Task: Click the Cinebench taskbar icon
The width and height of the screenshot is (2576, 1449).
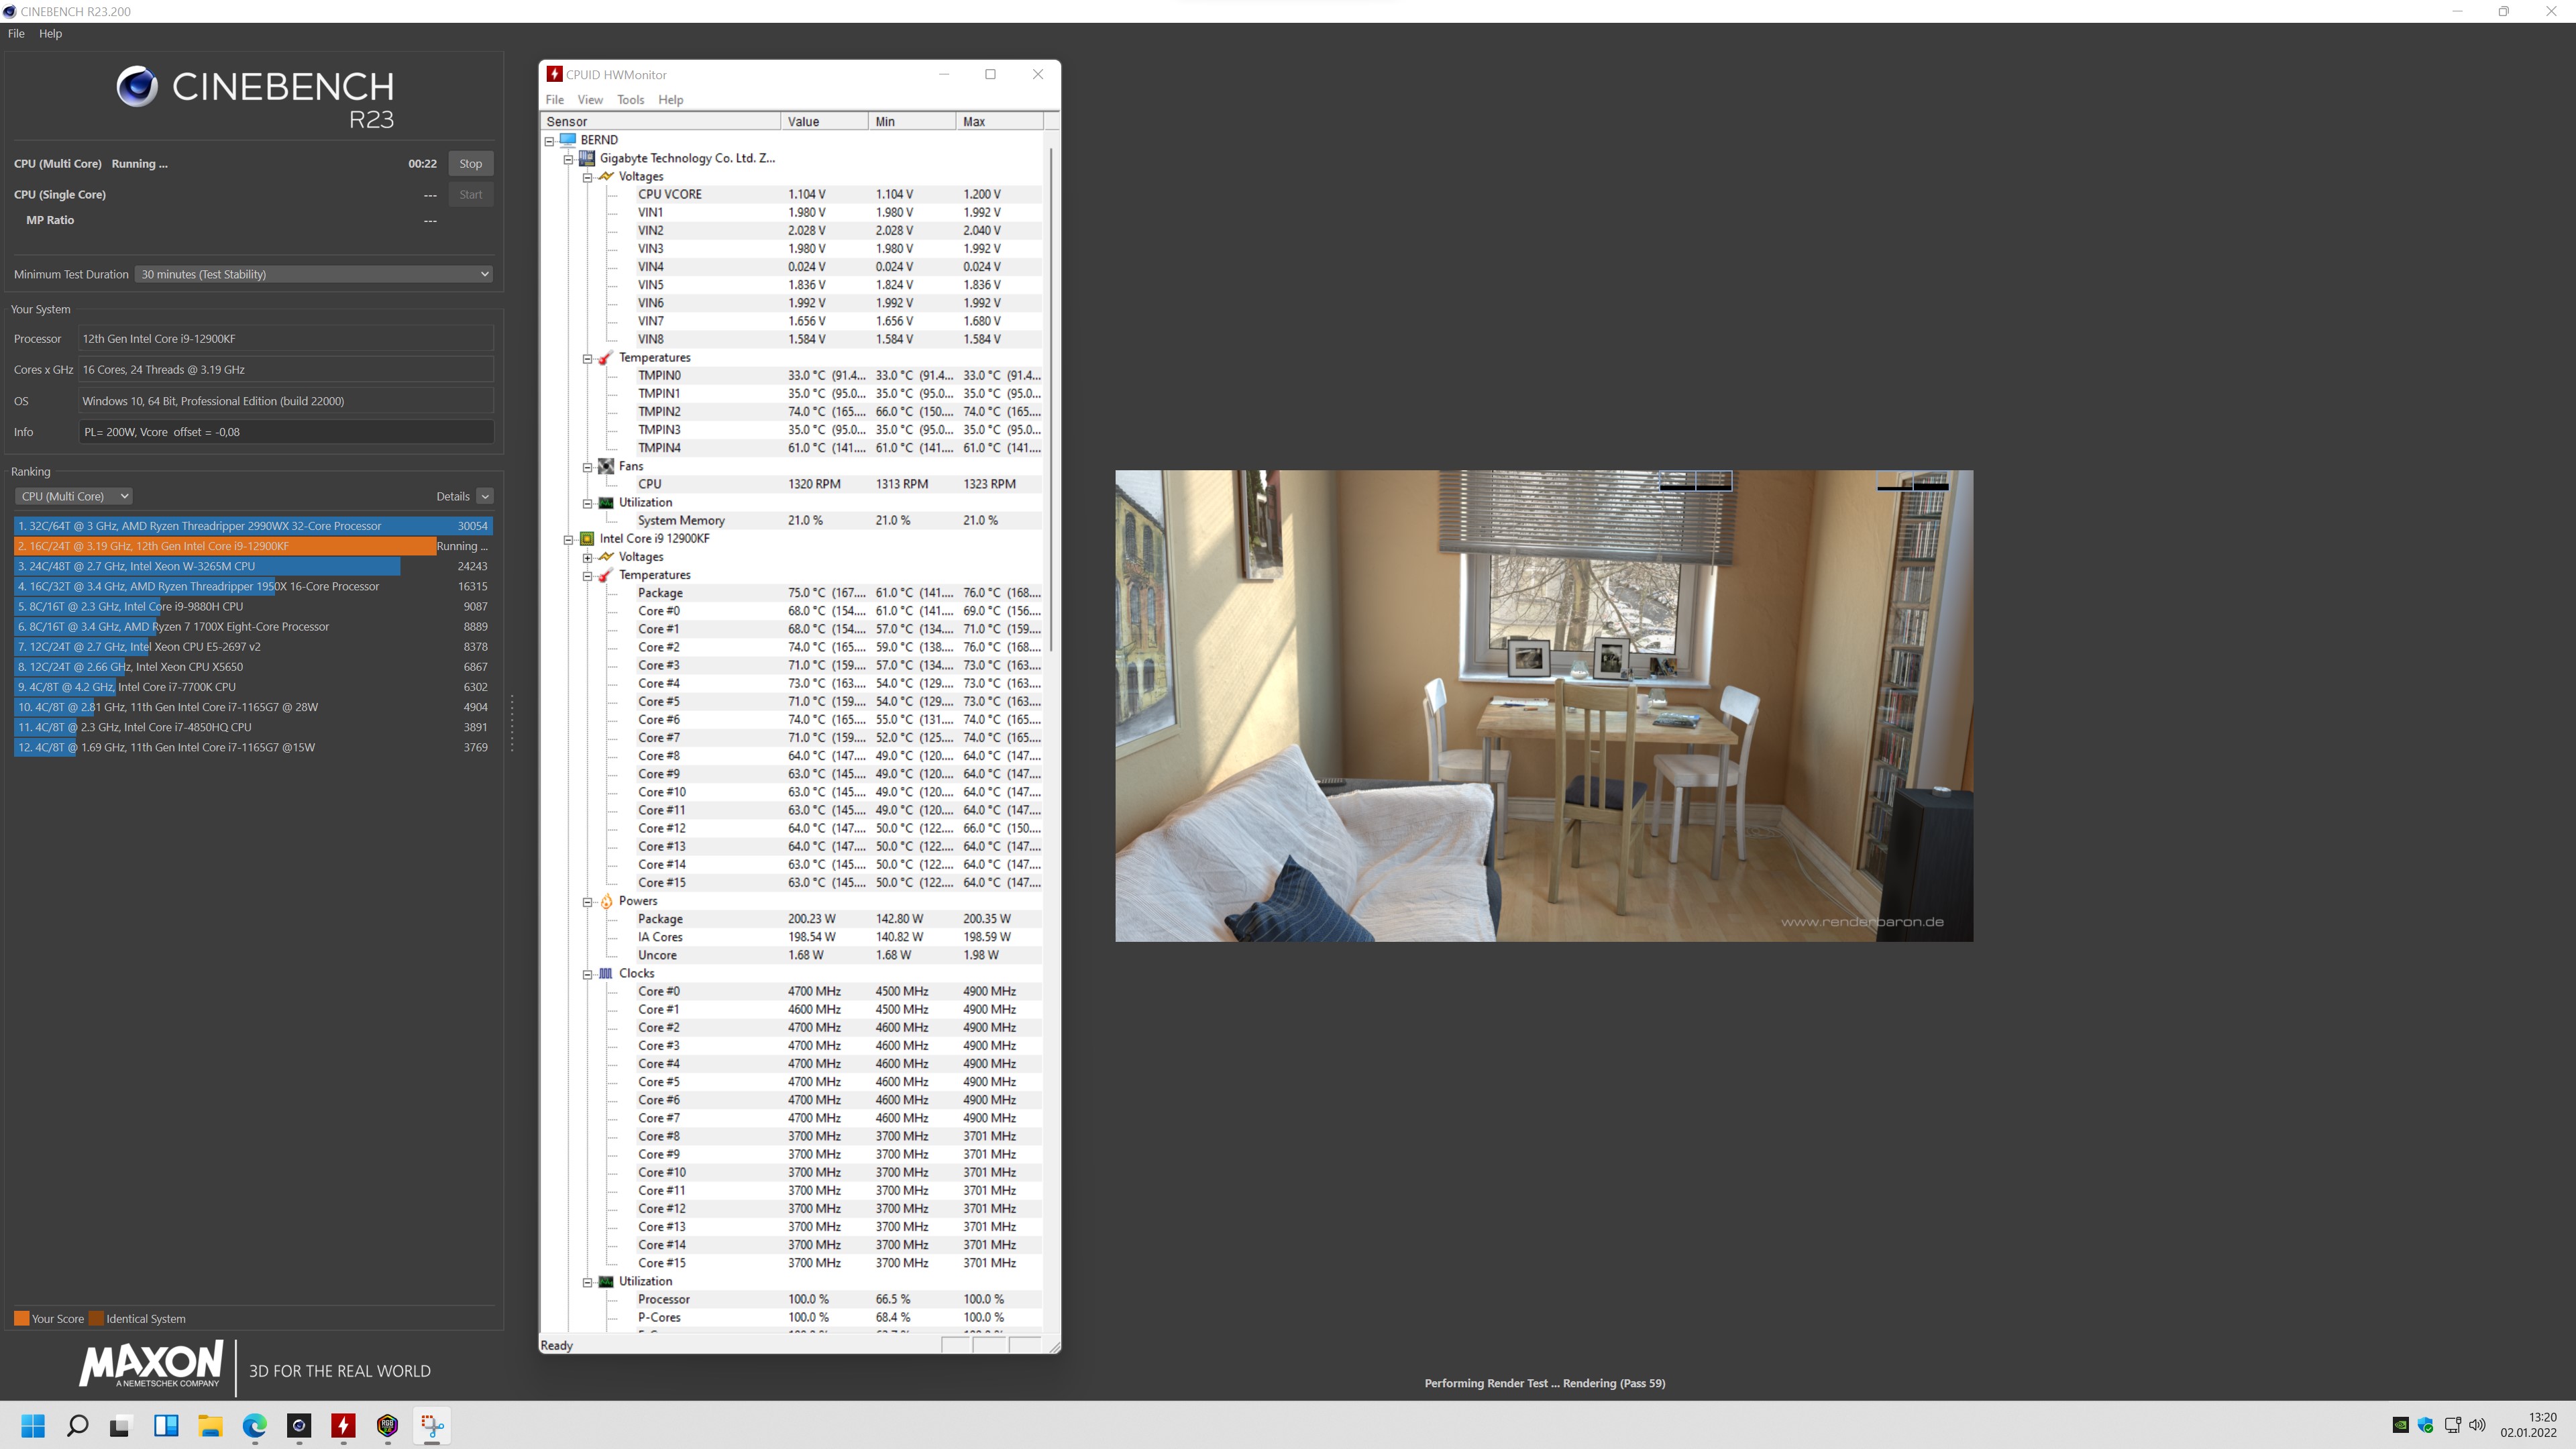Action: click(299, 1425)
